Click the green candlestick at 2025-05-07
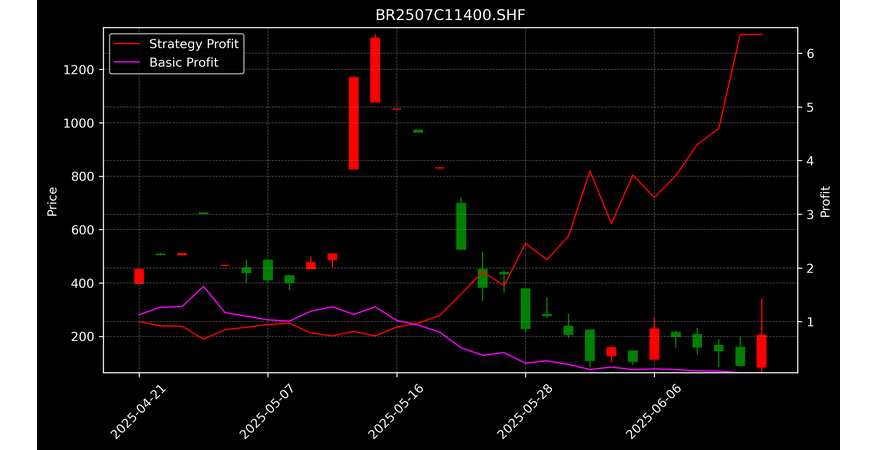The height and width of the screenshot is (450, 878). tap(268, 270)
